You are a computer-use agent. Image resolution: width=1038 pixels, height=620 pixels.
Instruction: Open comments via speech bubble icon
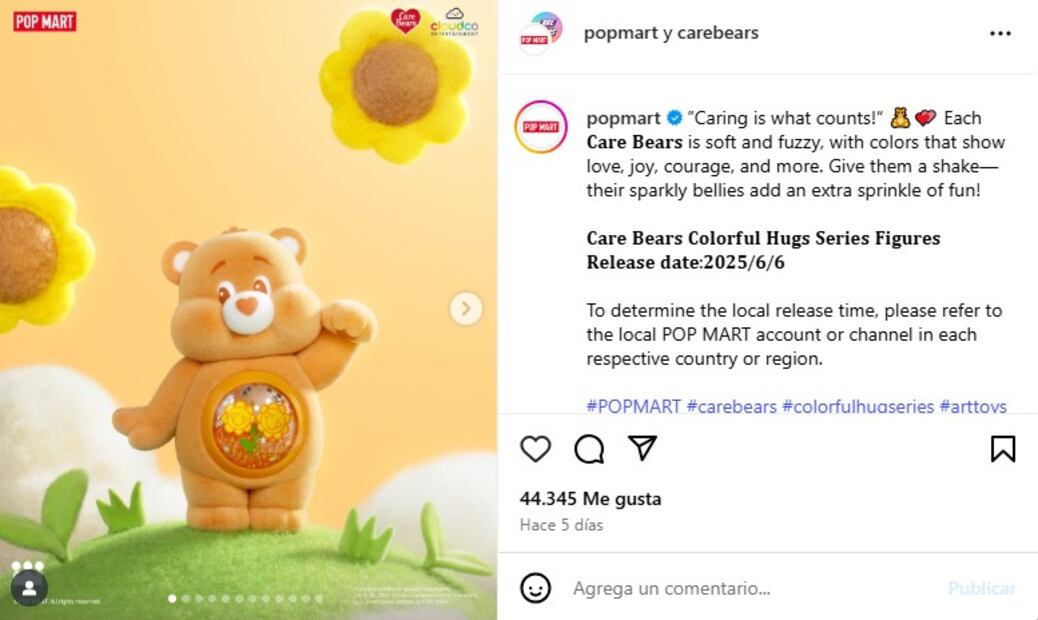click(x=589, y=449)
